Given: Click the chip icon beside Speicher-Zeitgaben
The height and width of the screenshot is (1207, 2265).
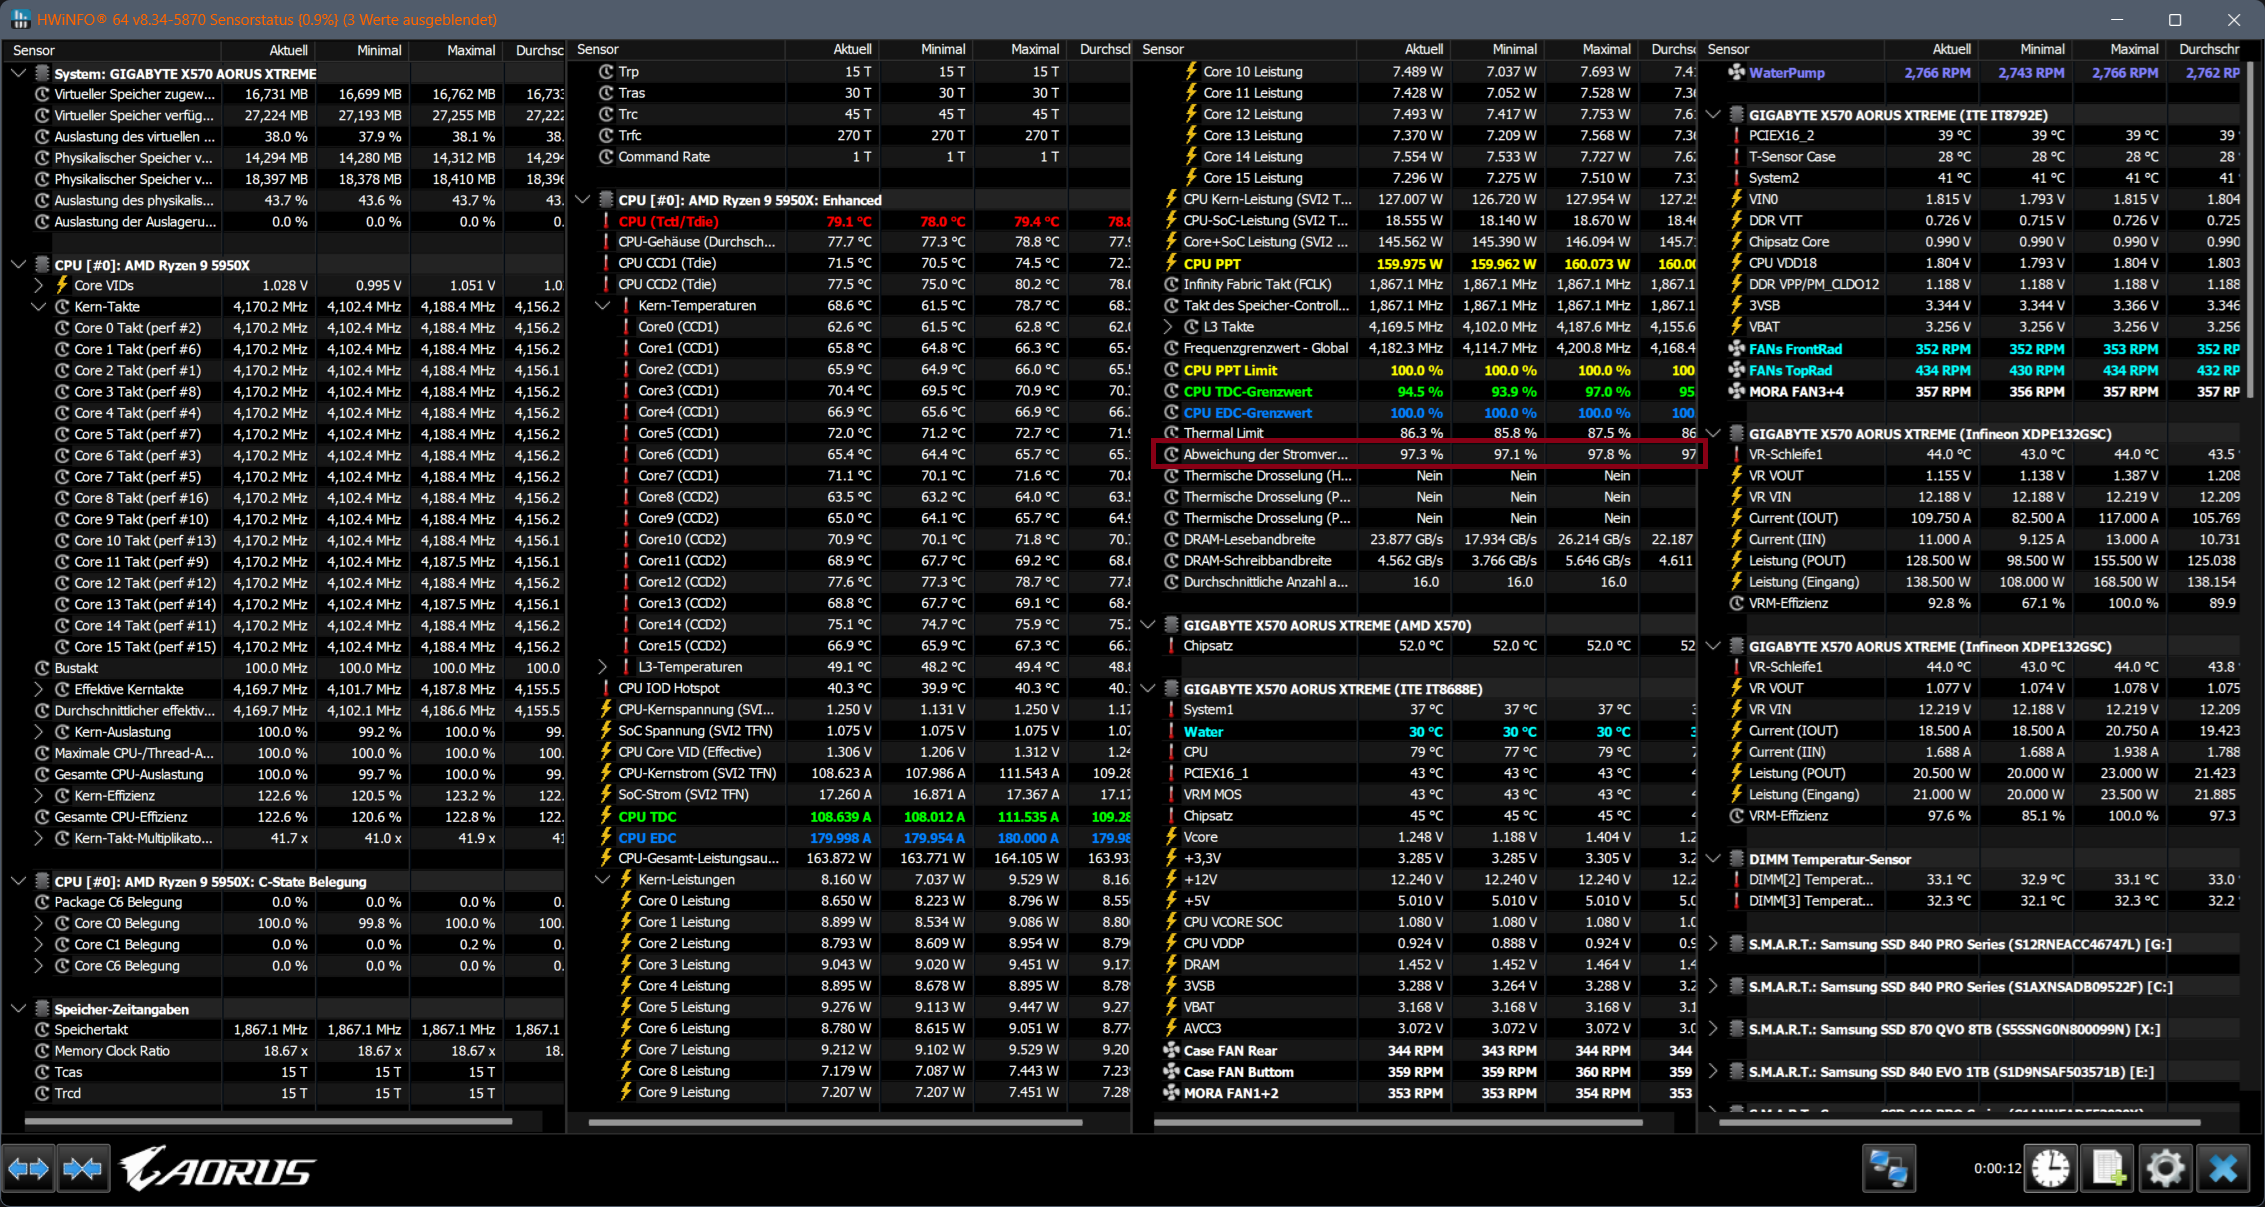Looking at the screenshot, I should click(42, 1008).
